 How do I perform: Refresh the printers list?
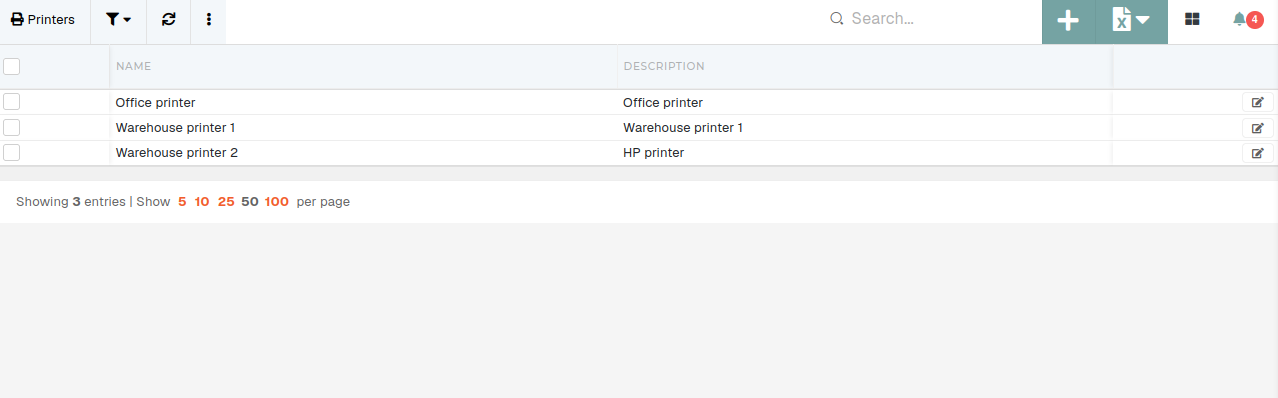168,20
